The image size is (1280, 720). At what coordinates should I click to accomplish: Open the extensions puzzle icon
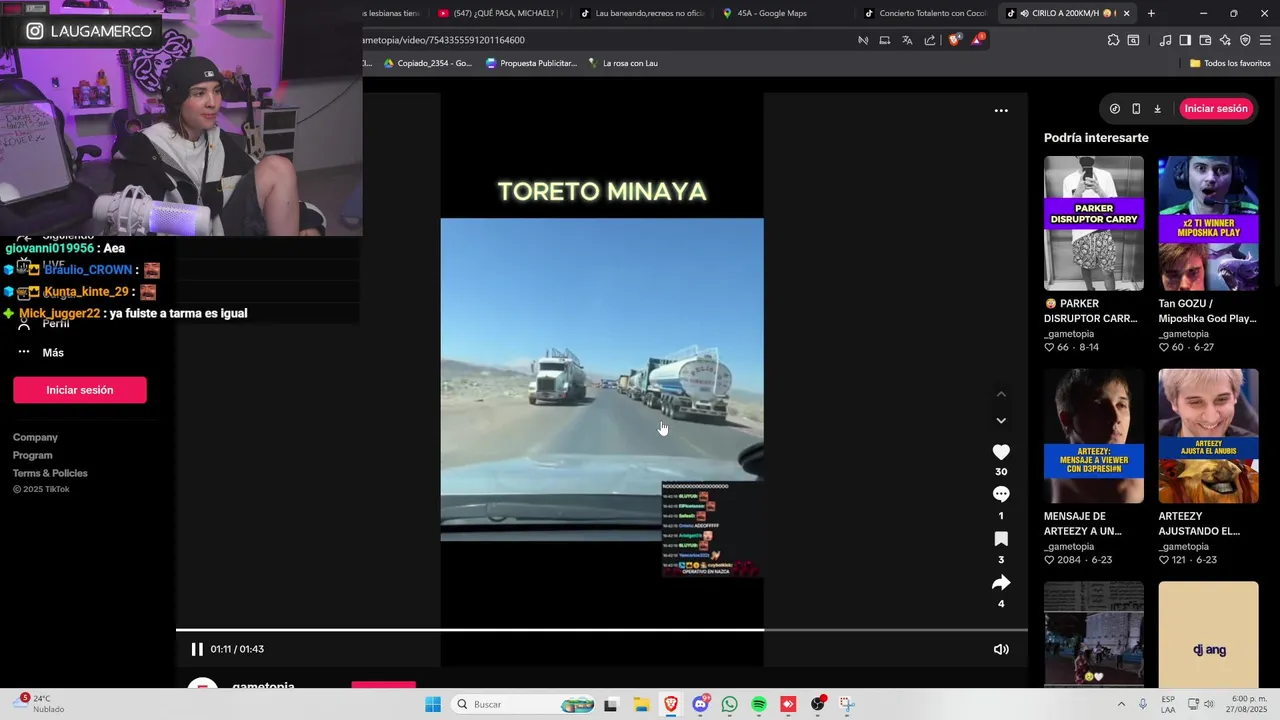click(x=1113, y=40)
